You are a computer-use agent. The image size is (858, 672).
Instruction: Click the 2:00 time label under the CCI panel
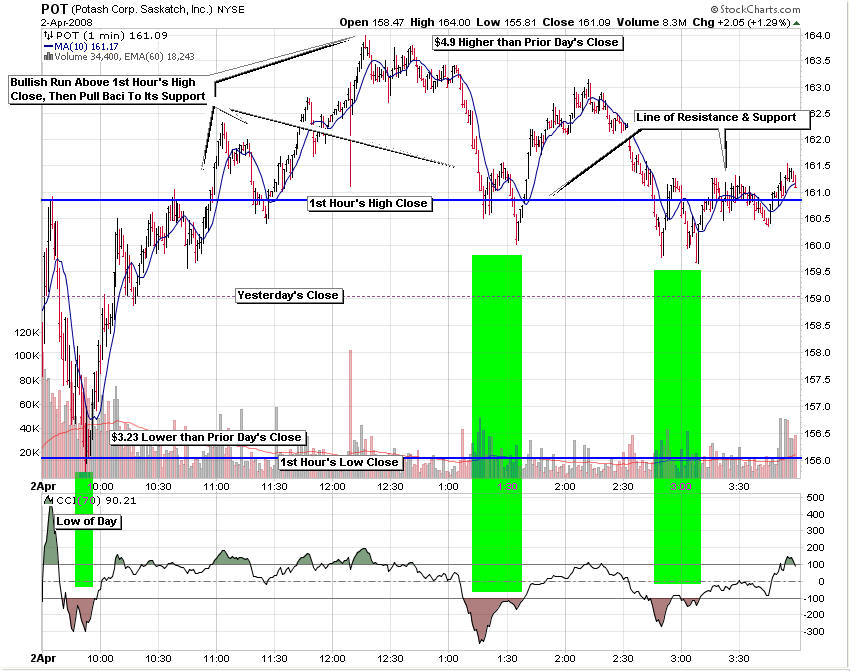[x=565, y=658]
